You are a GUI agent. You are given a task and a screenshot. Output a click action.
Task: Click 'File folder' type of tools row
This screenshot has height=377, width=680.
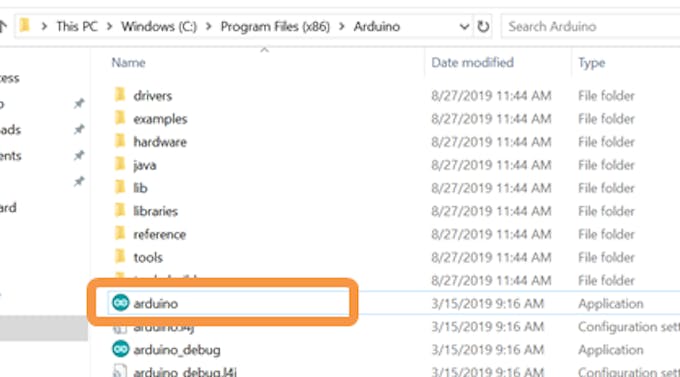coord(606,257)
